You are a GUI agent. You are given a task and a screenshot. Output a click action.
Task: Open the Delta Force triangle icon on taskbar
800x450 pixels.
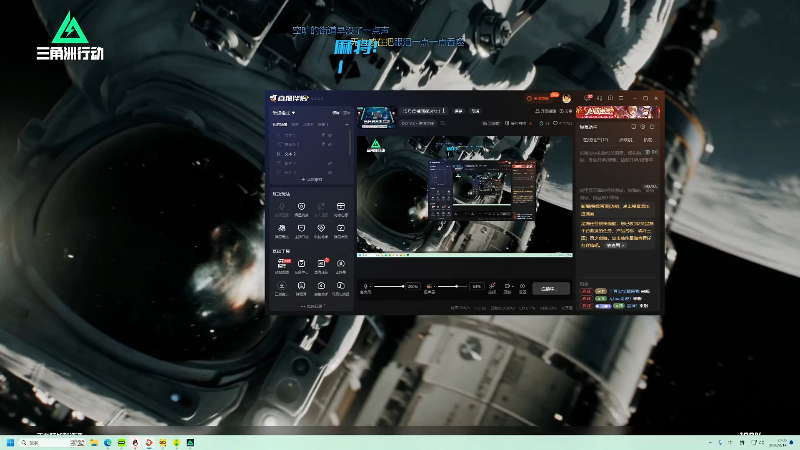pos(190,442)
